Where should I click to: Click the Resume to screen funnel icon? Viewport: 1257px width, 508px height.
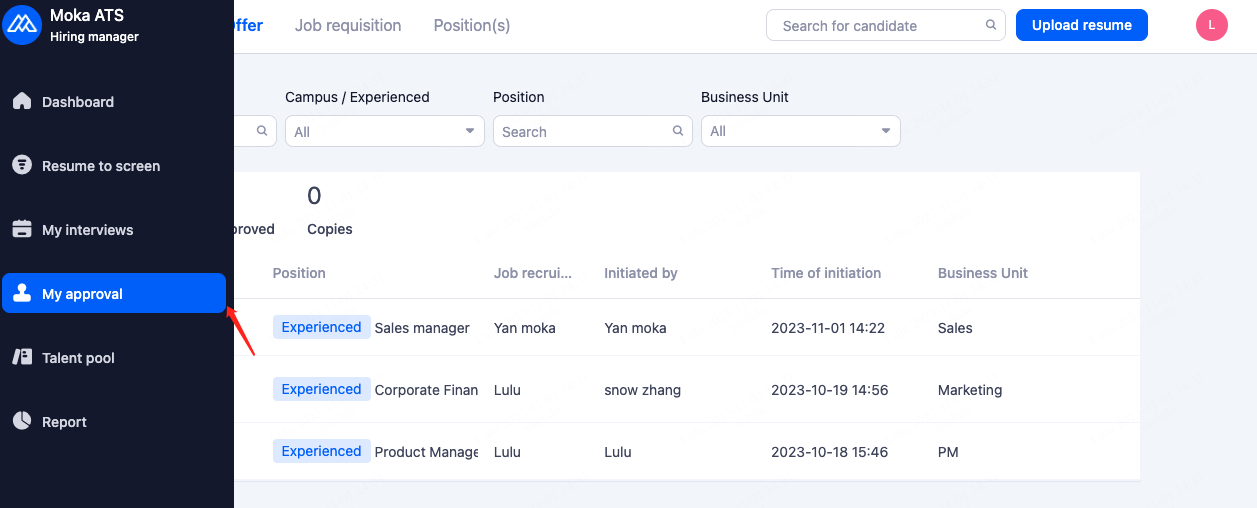coord(22,165)
